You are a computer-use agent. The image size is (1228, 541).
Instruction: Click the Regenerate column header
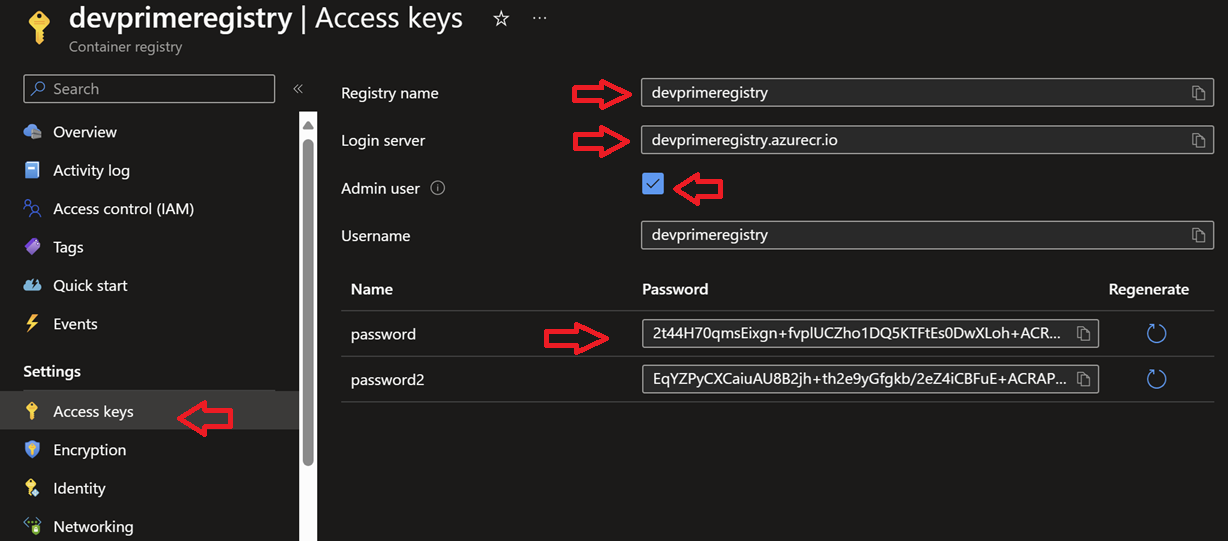1149,289
